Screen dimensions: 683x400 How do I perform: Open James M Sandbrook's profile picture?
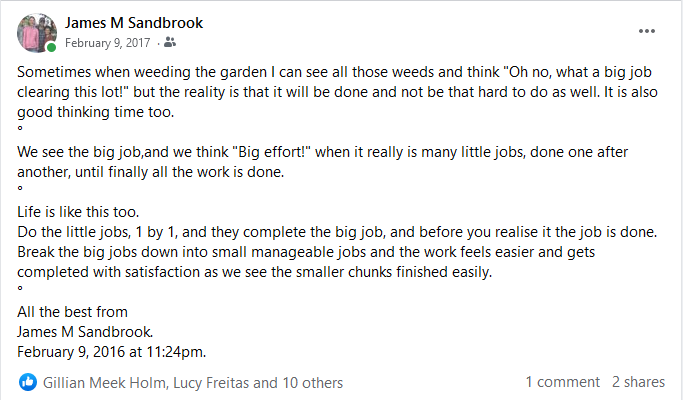pos(36,33)
